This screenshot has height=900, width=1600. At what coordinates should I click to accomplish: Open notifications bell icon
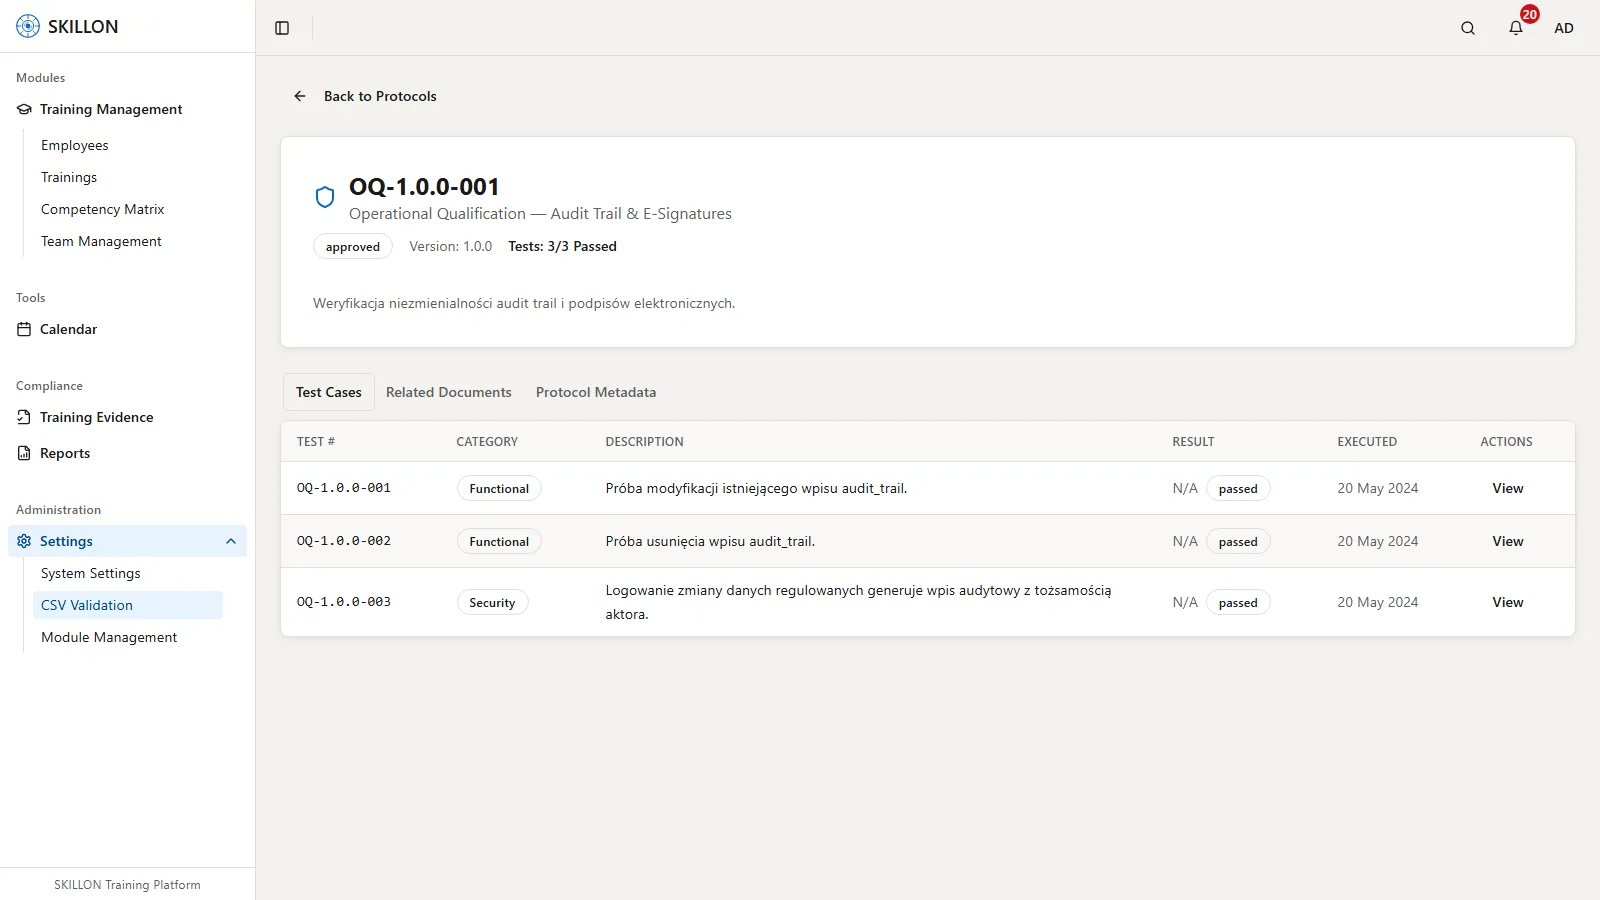1516,28
